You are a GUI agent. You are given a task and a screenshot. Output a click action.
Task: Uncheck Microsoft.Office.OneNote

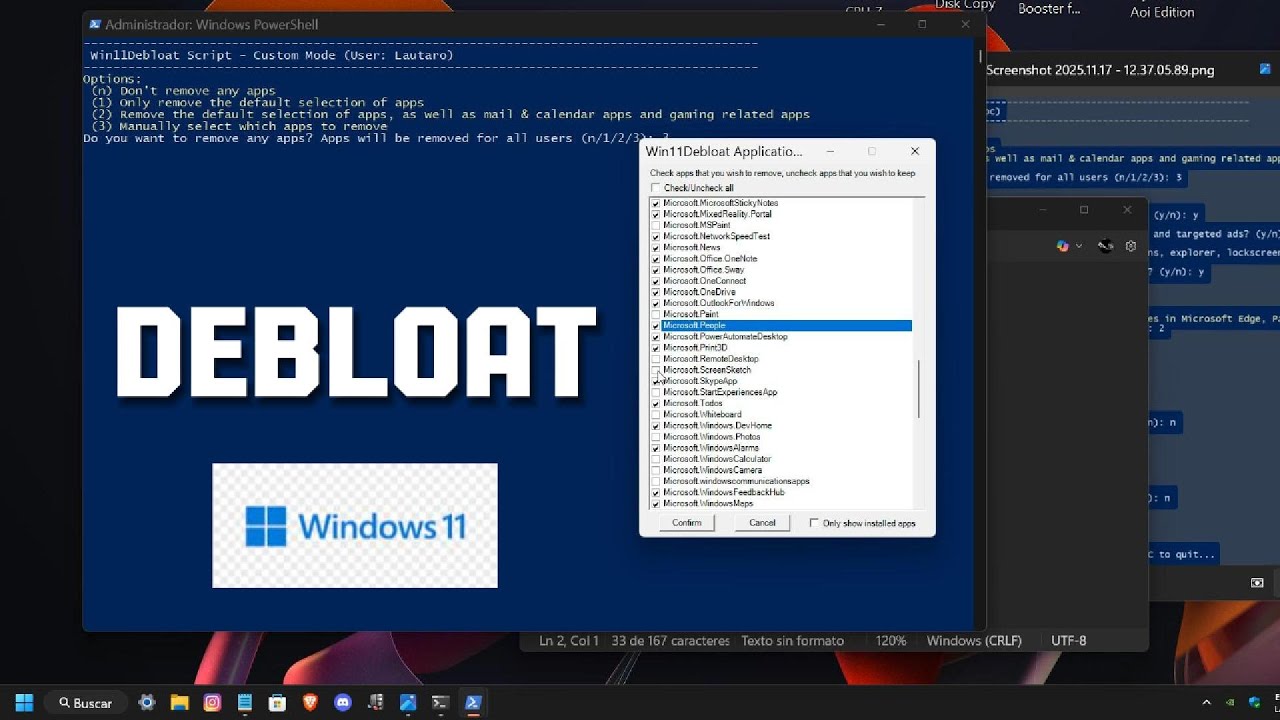coord(656,259)
